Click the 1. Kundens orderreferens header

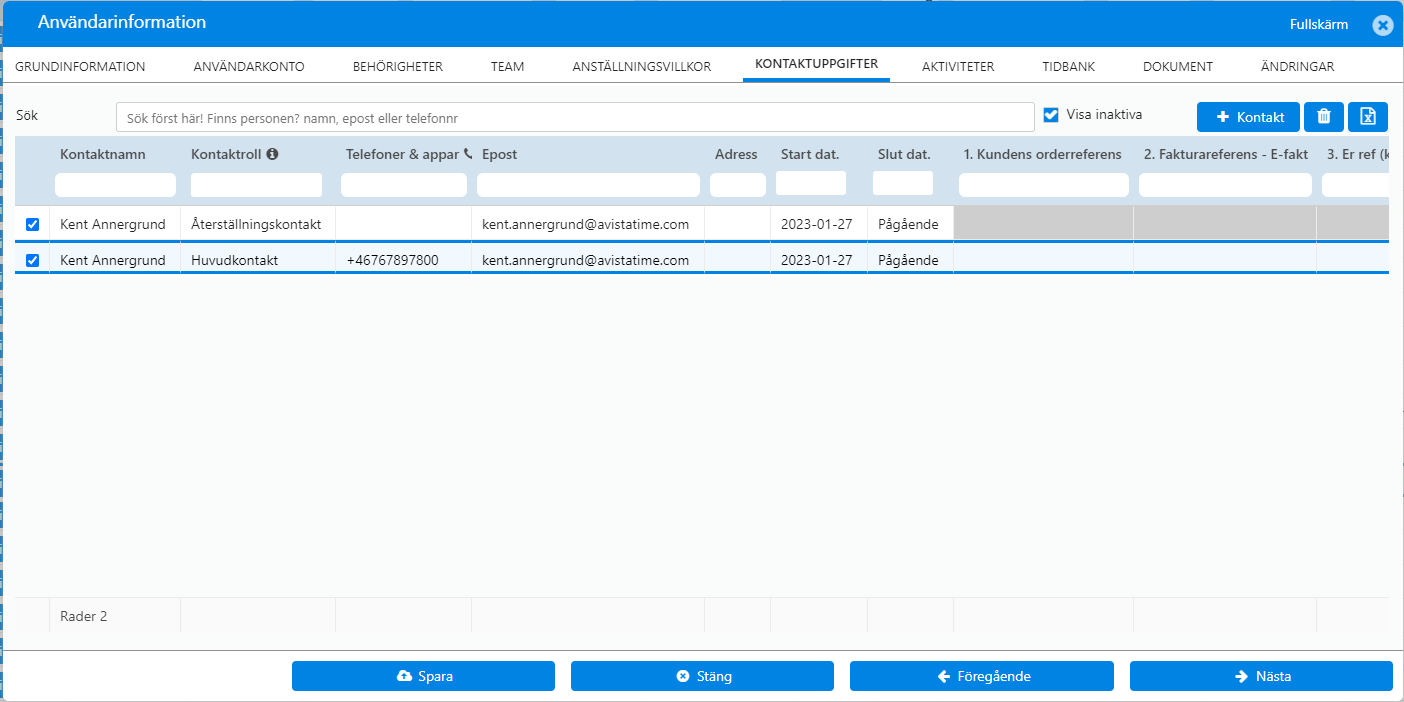click(x=1043, y=155)
